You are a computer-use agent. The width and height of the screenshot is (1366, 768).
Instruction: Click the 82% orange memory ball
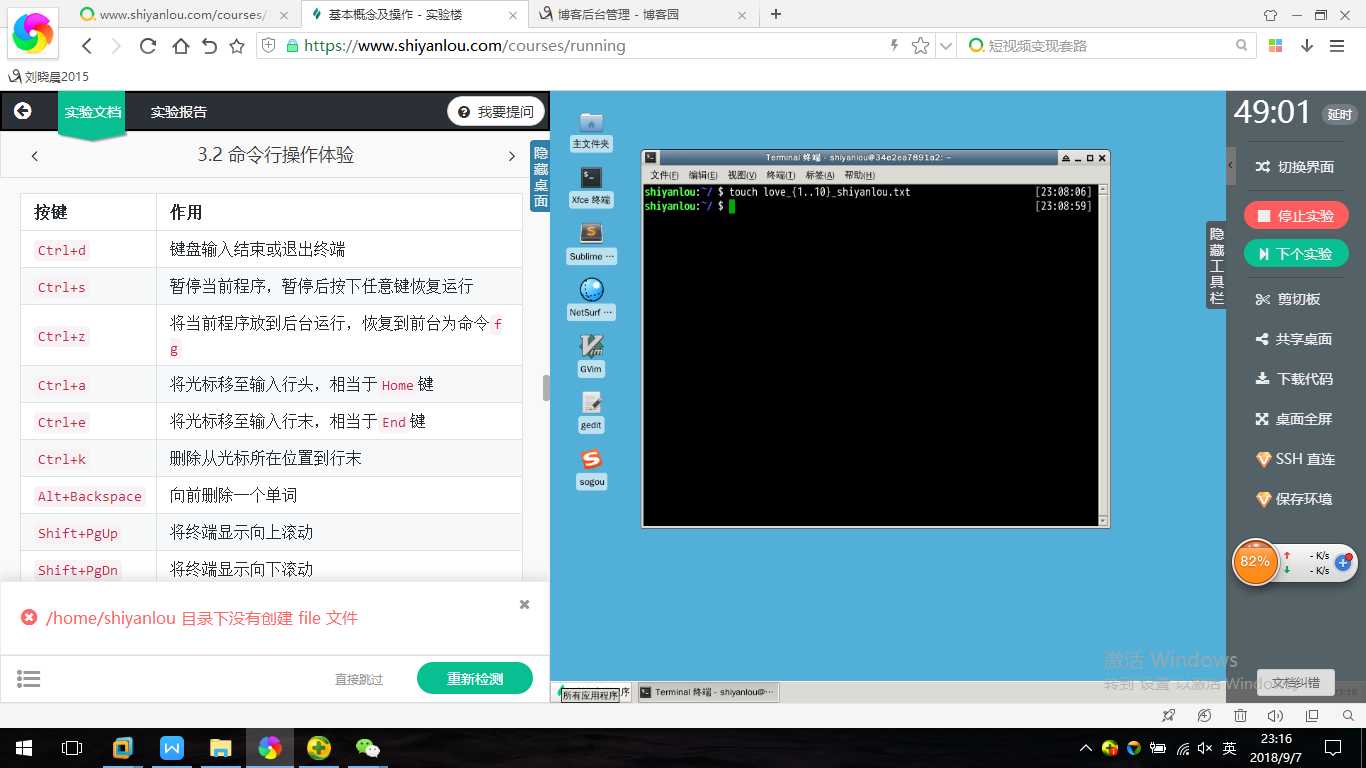1255,561
